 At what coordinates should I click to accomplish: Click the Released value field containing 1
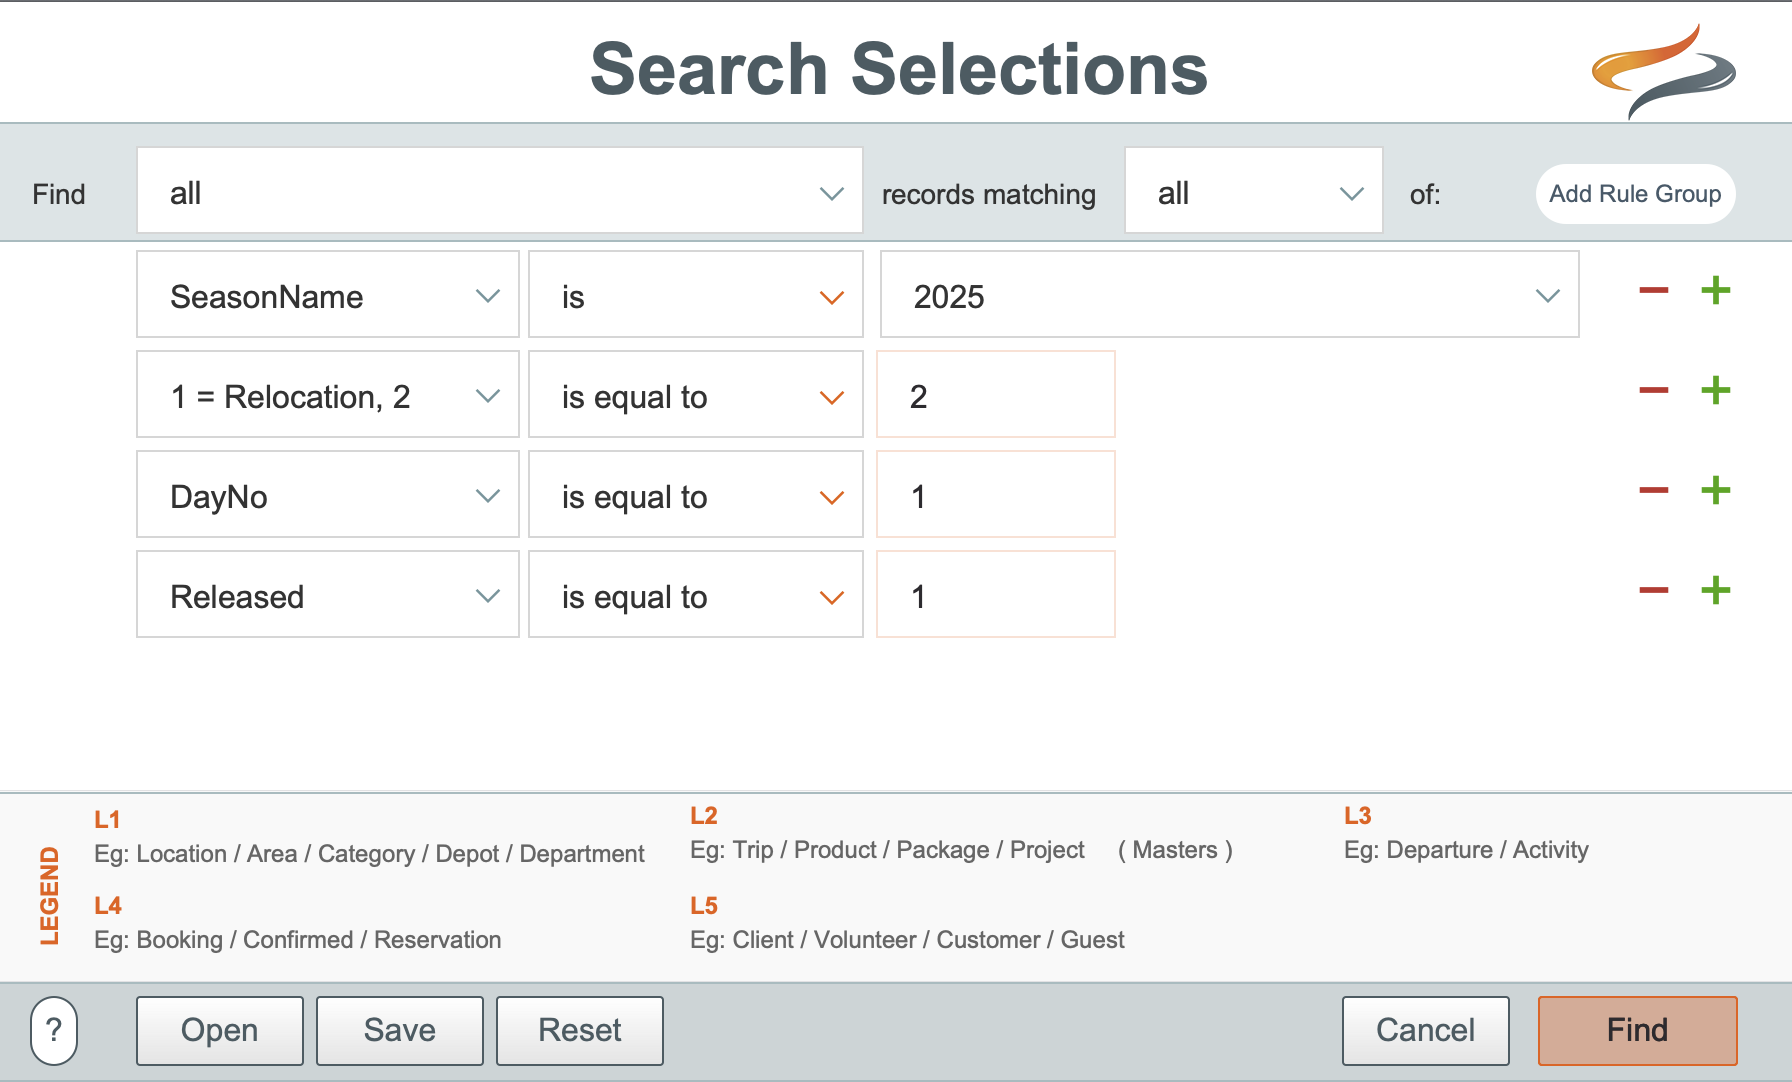(996, 595)
